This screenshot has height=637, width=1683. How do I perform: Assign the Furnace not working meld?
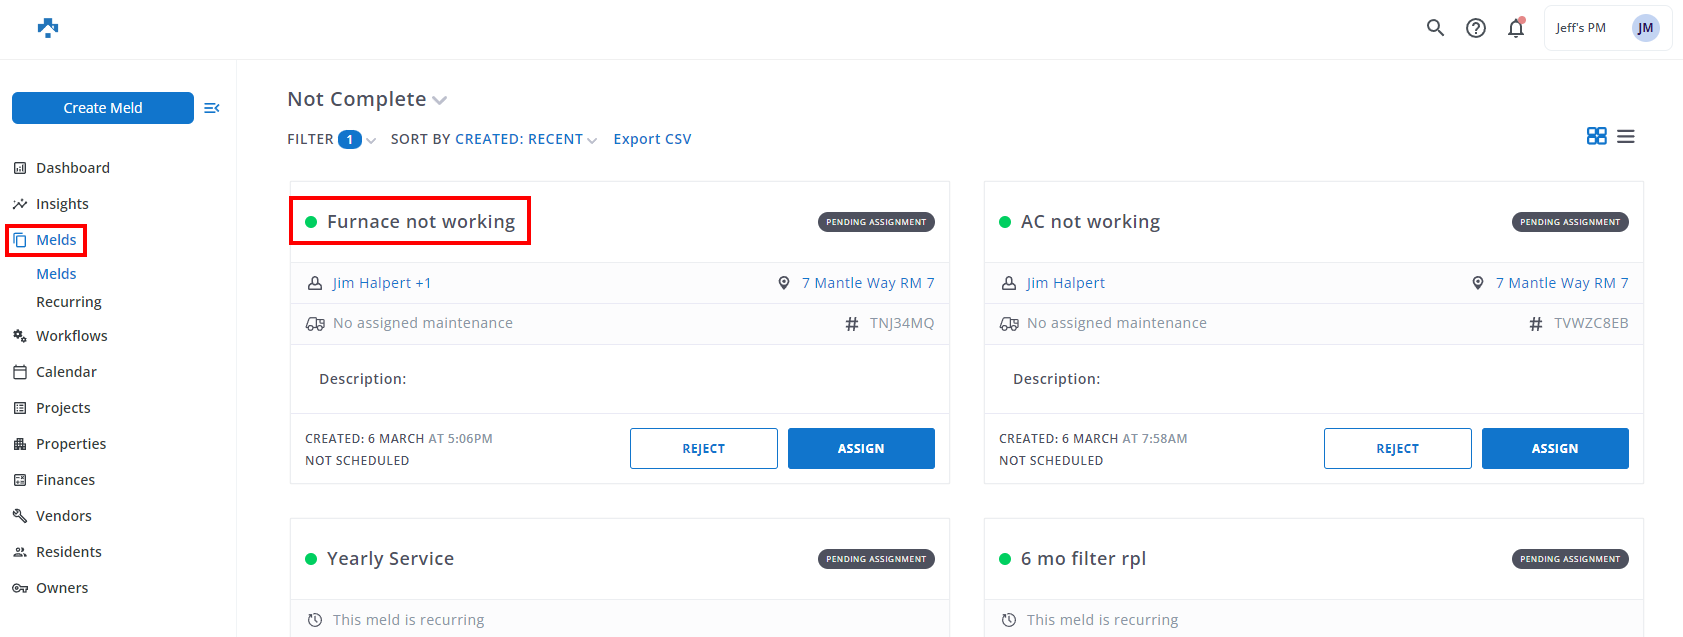pos(861,448)
